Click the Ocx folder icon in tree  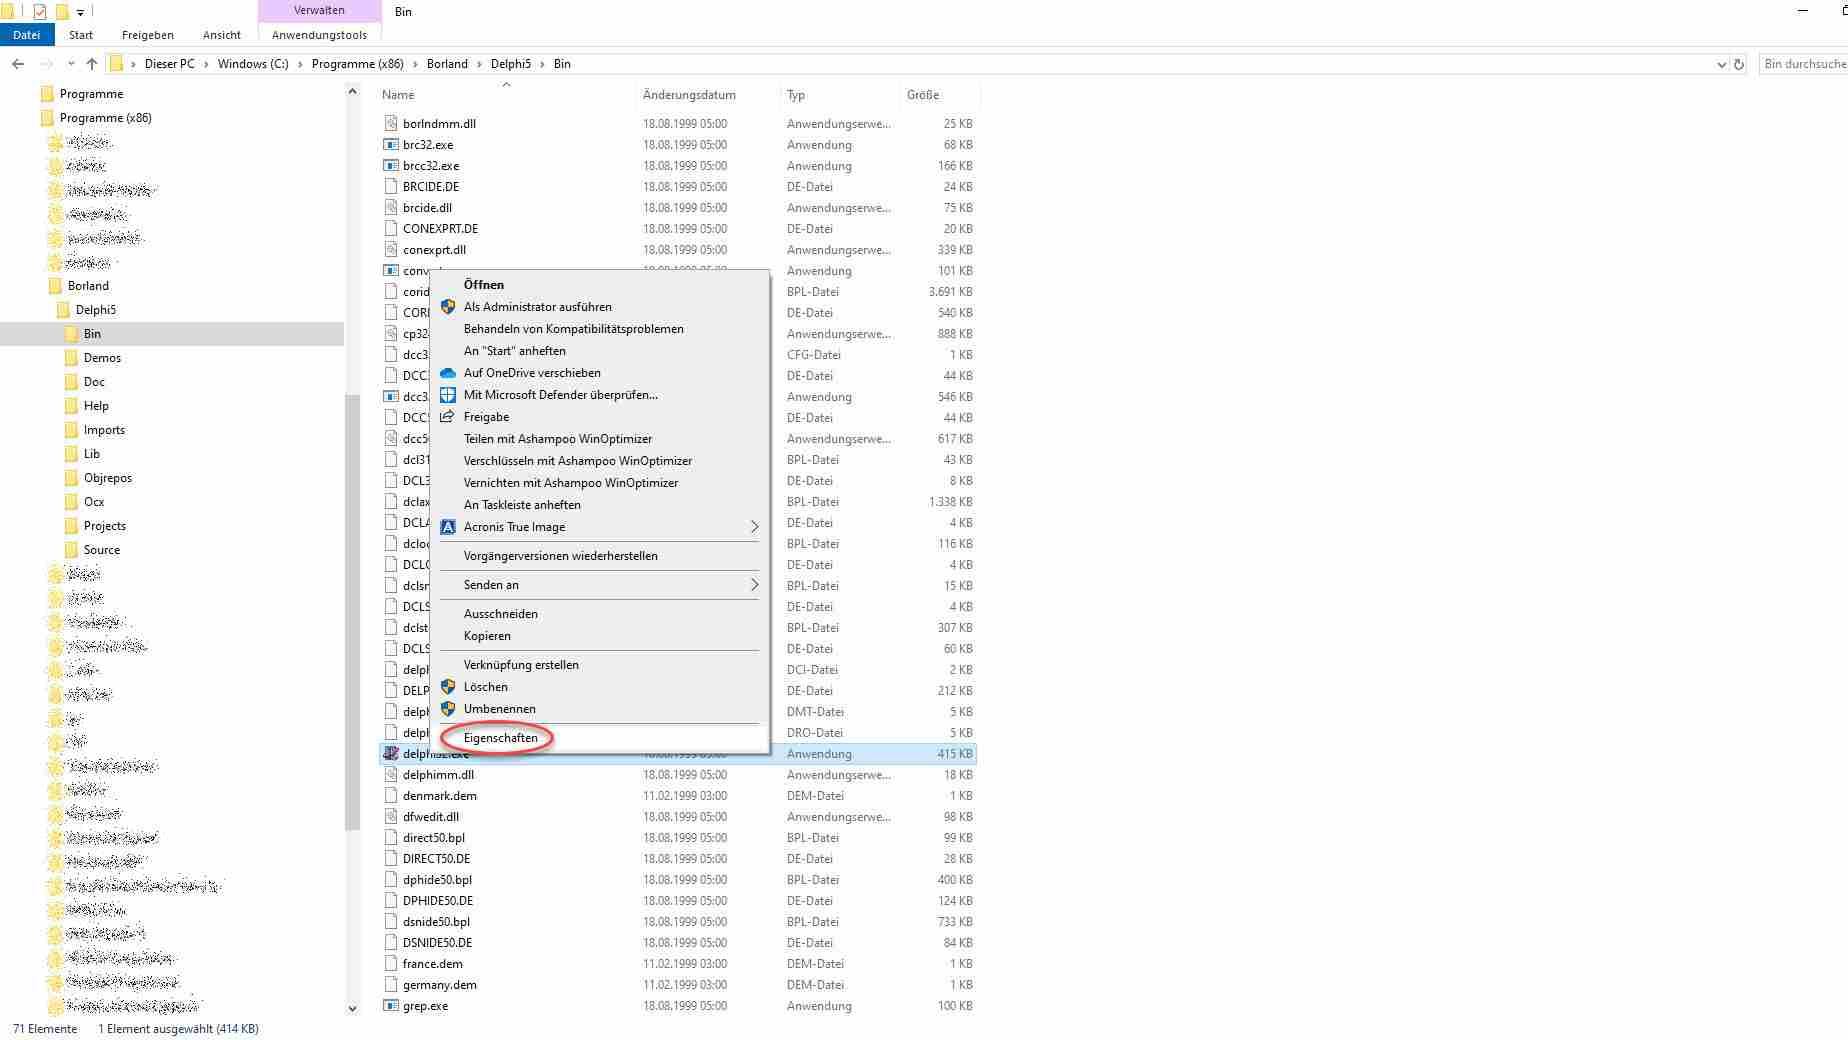(71, 502)
